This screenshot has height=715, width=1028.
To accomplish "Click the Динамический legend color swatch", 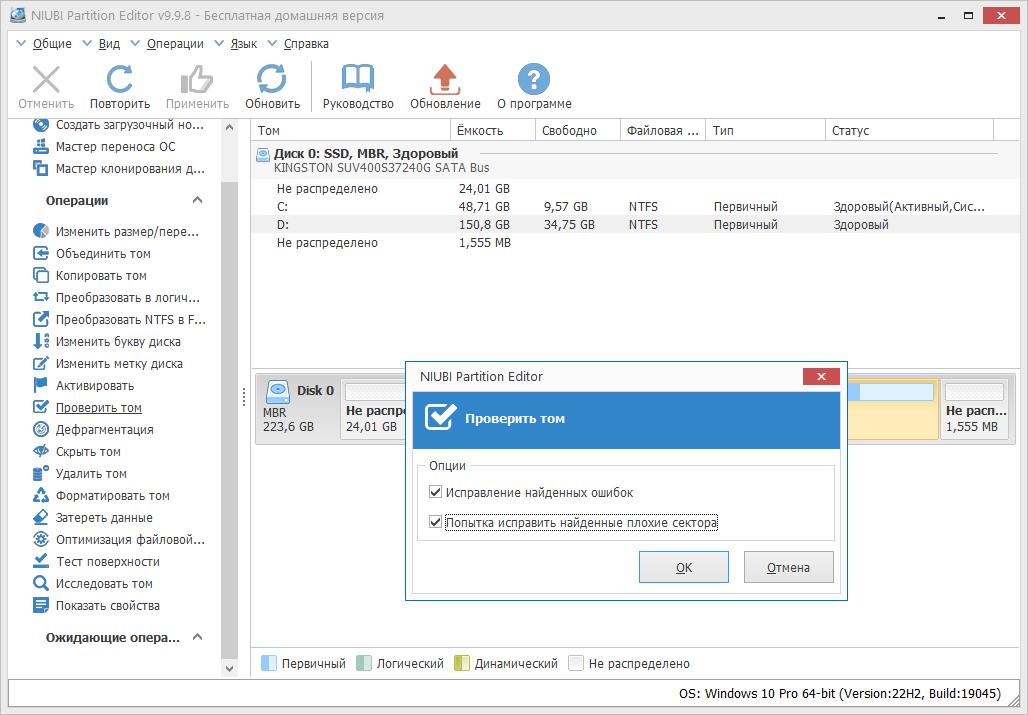I will click(462, 663).
